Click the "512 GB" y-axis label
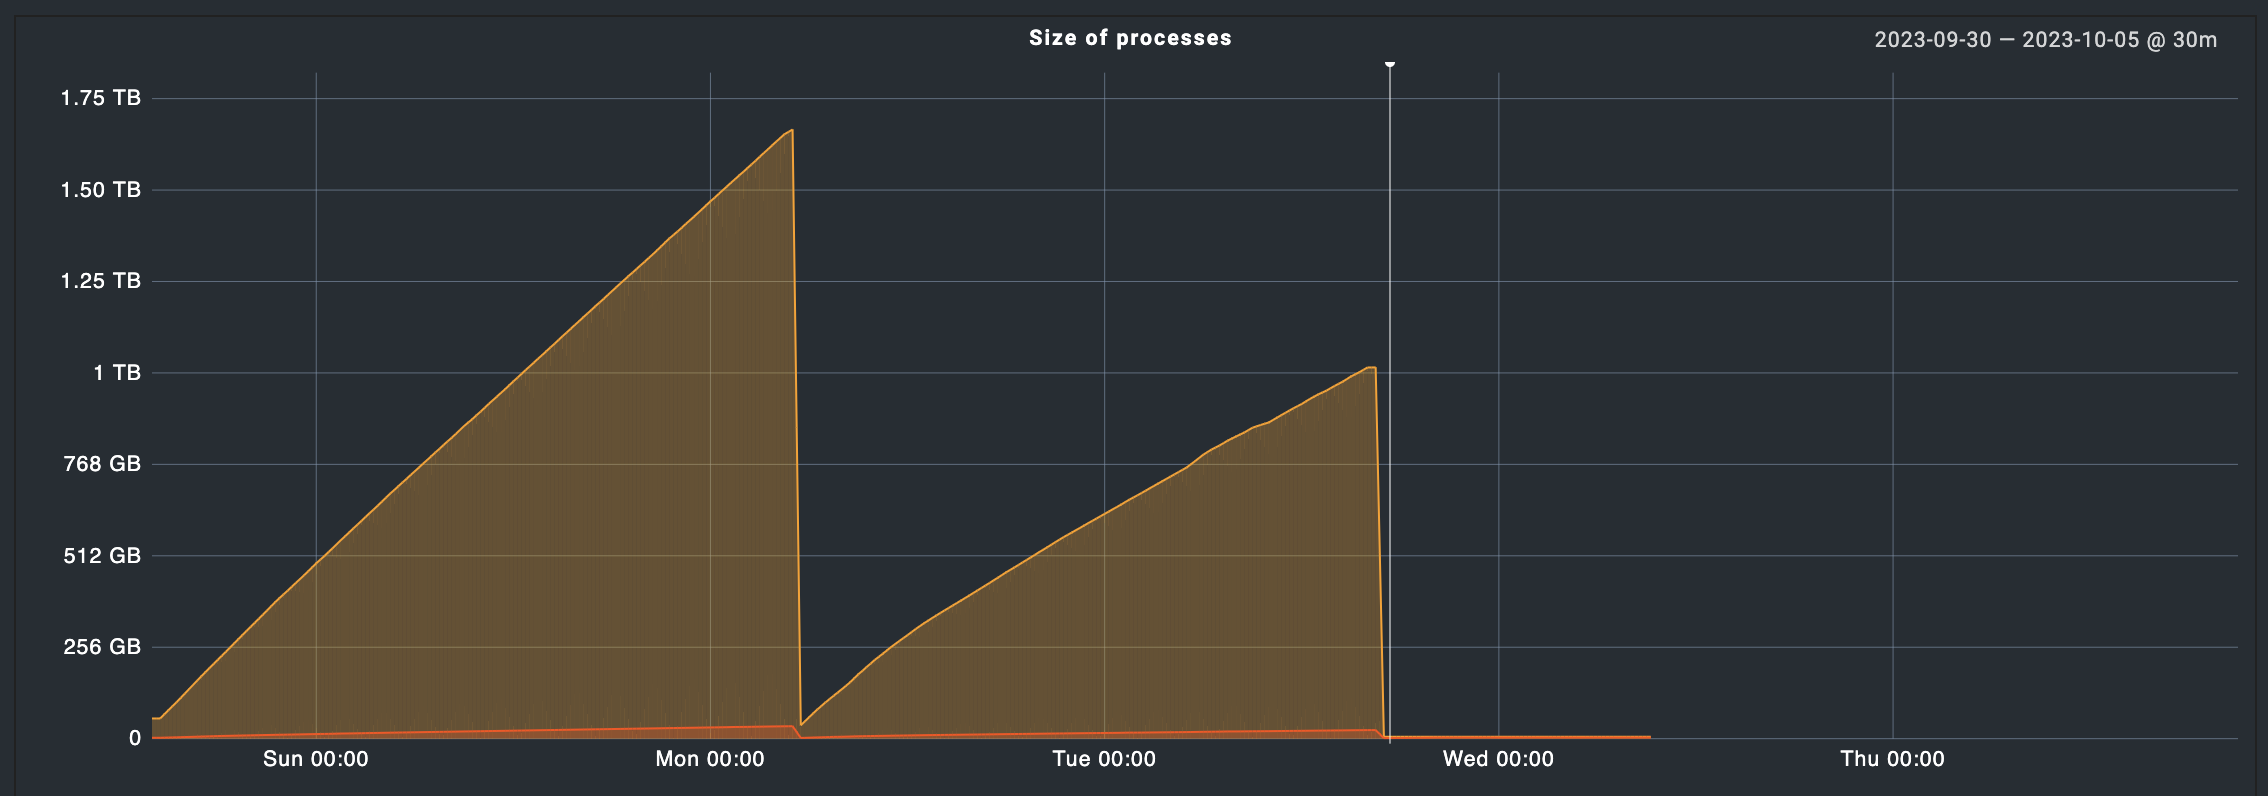Image resolution: width=2268 pixels, height=796 pixels. click(x=102, y=556)
